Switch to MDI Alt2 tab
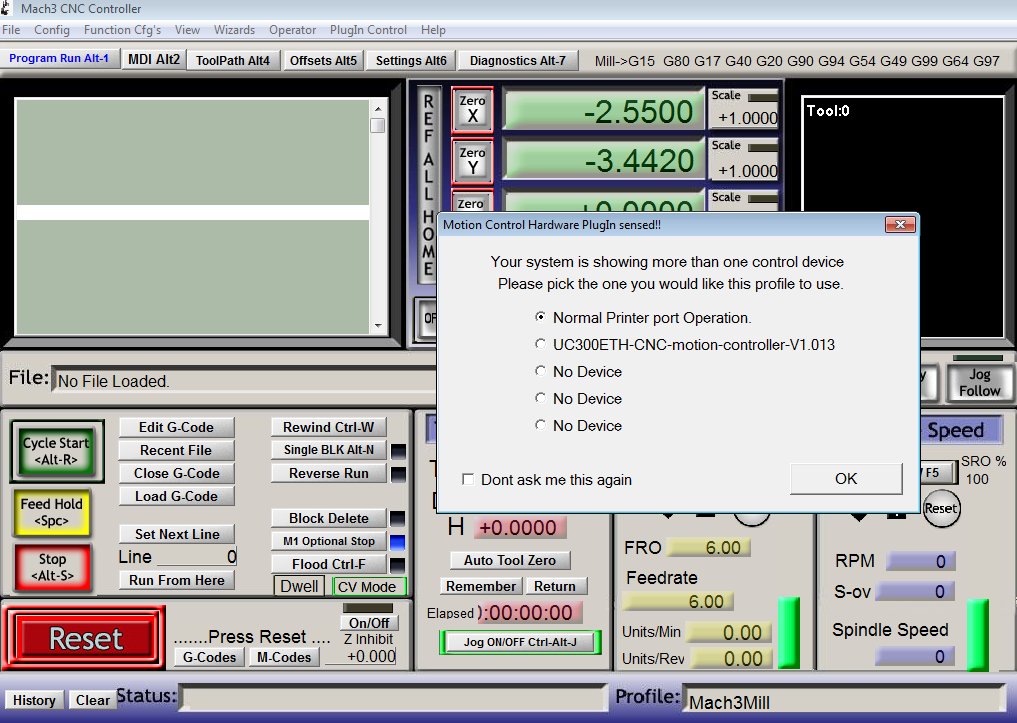 tap(154, 60)
